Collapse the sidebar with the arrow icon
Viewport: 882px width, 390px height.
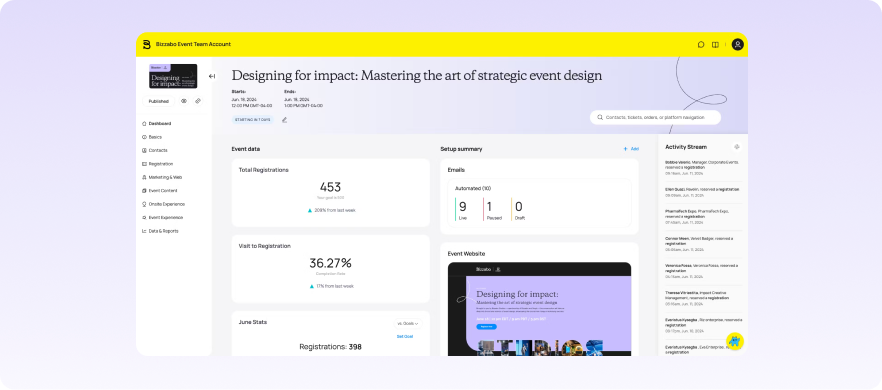[x=212, y=76]
